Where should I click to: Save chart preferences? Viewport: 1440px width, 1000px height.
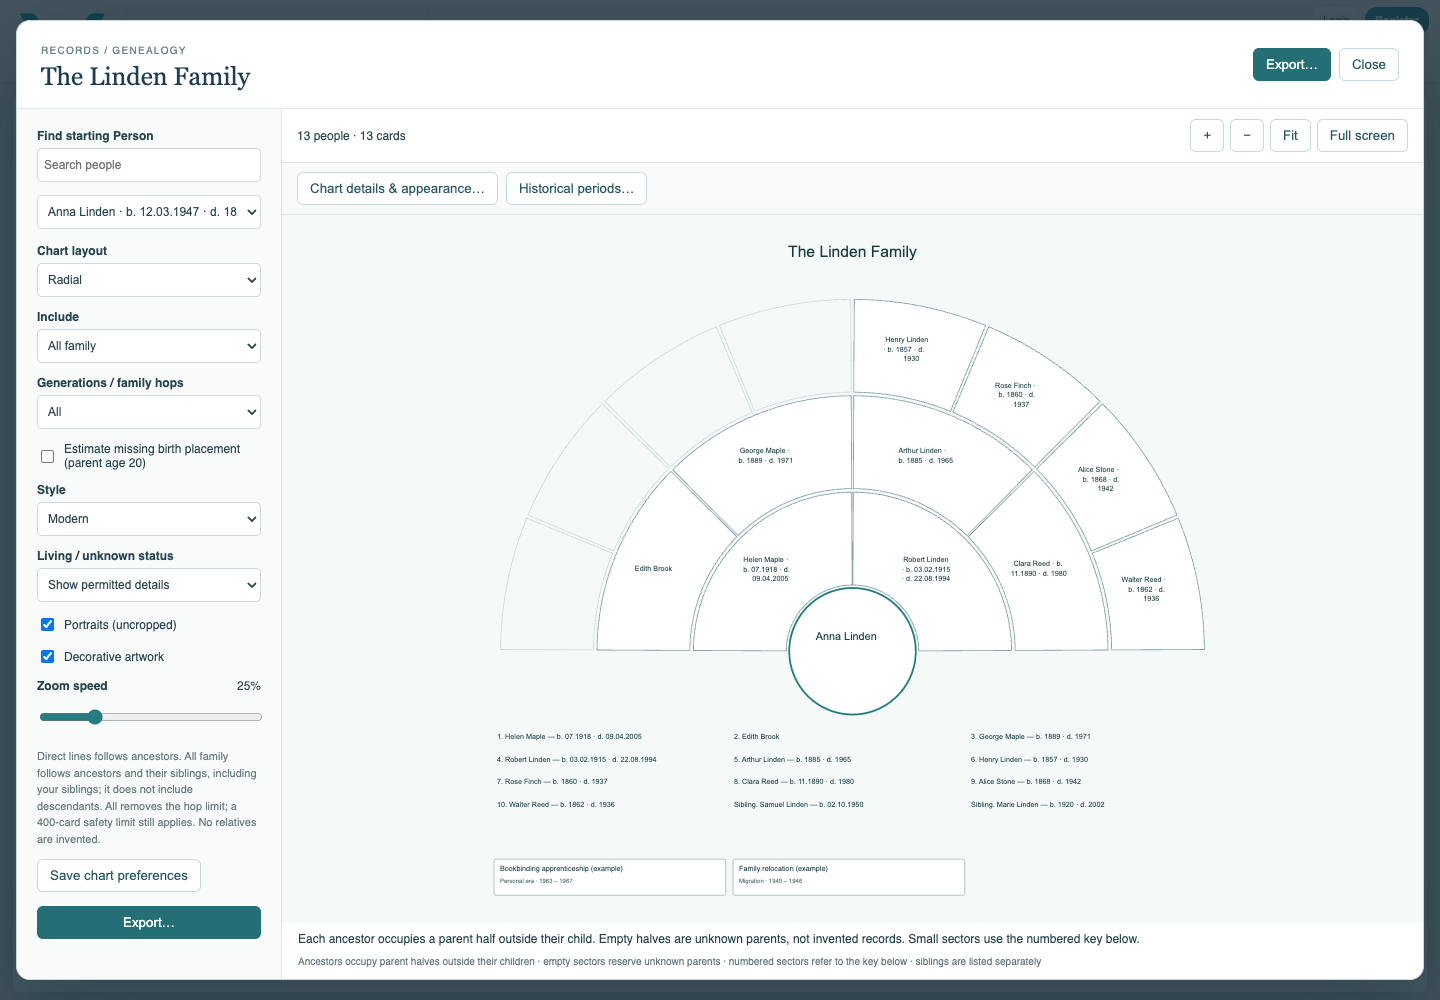[x=119, y=875]
